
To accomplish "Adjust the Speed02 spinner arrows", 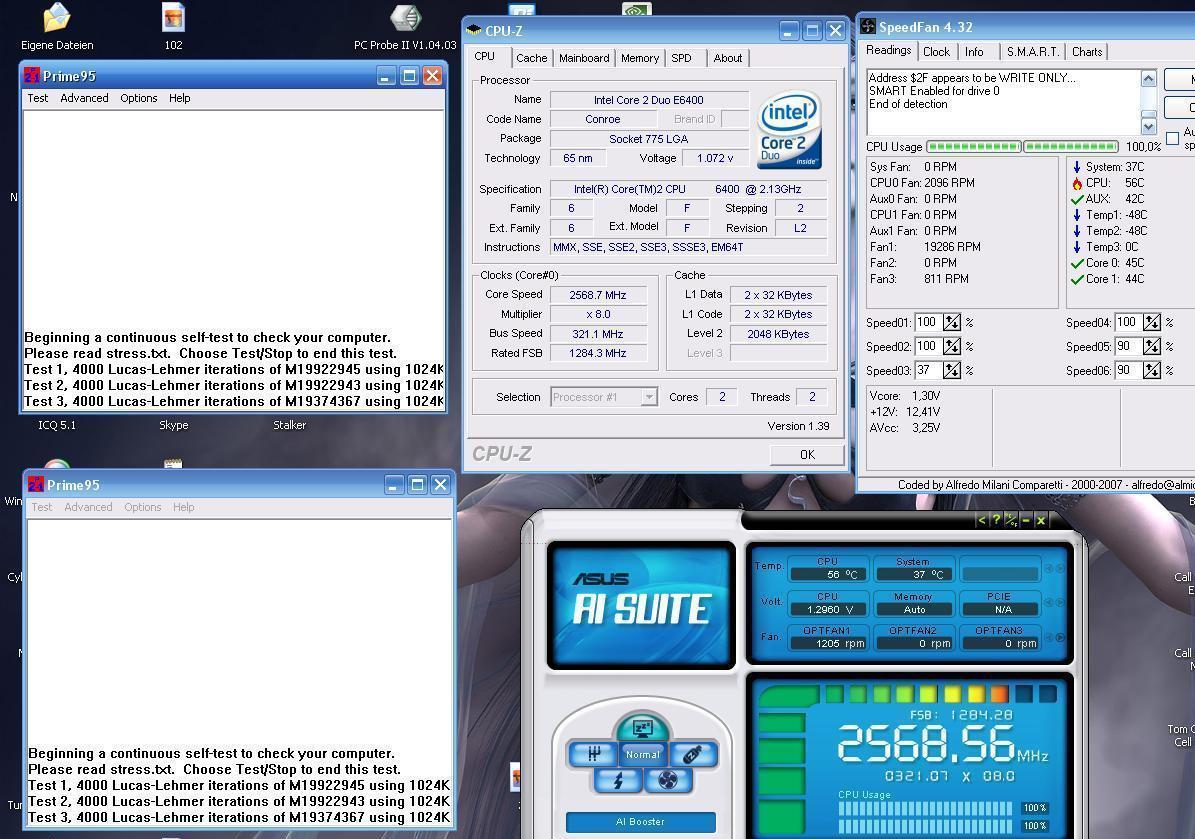I will tap(952, 347).
